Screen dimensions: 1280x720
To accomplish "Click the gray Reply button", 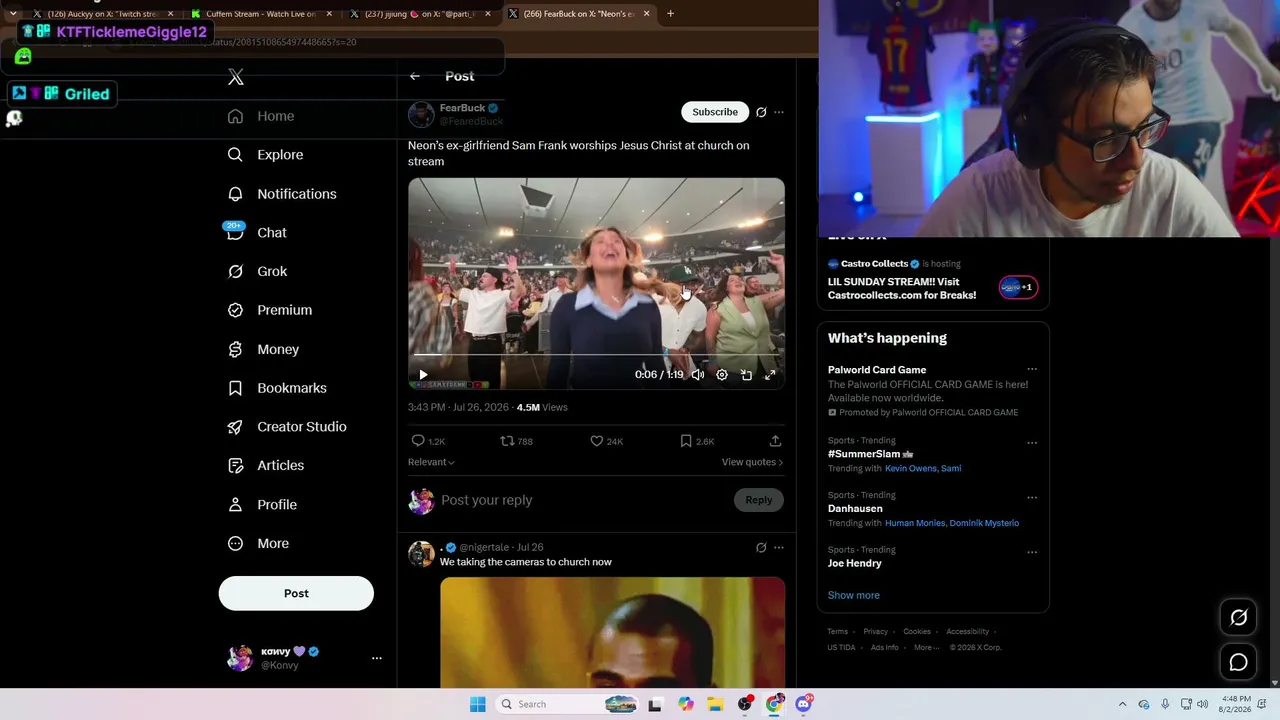I will (x=759, y=500).
